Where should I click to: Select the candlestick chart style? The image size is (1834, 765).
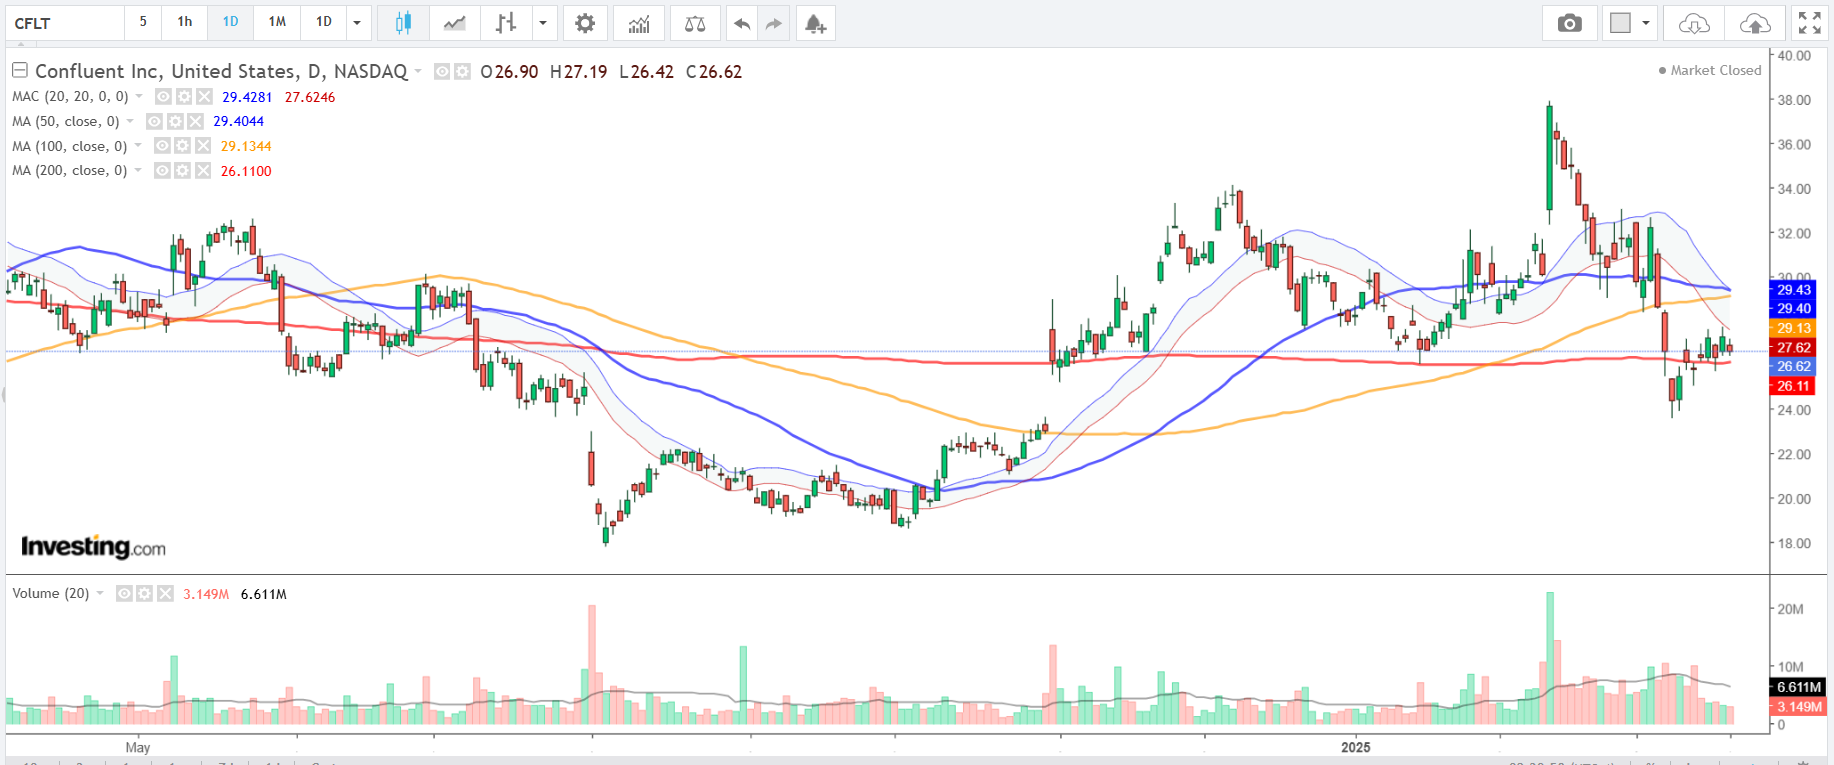coord(403,23)
